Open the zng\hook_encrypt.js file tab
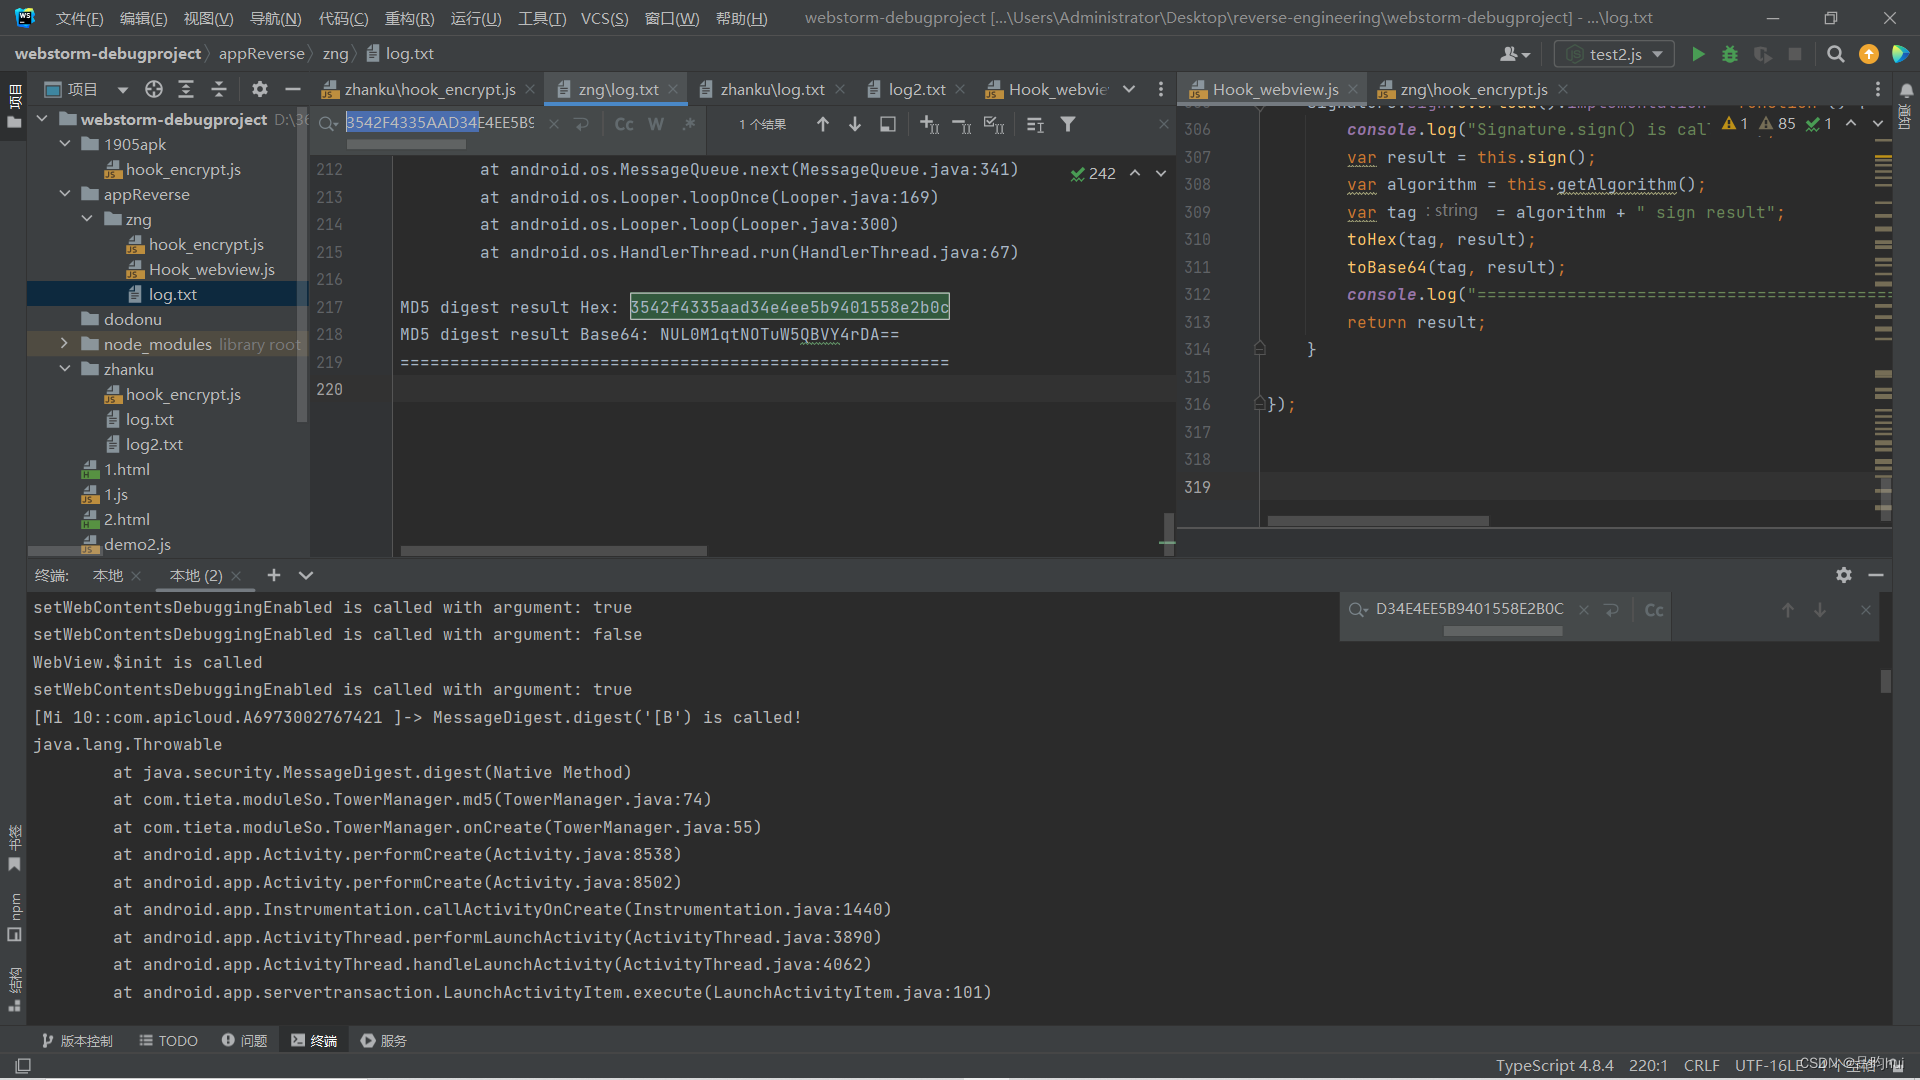1920x1080 pixels. point(1470,88)
